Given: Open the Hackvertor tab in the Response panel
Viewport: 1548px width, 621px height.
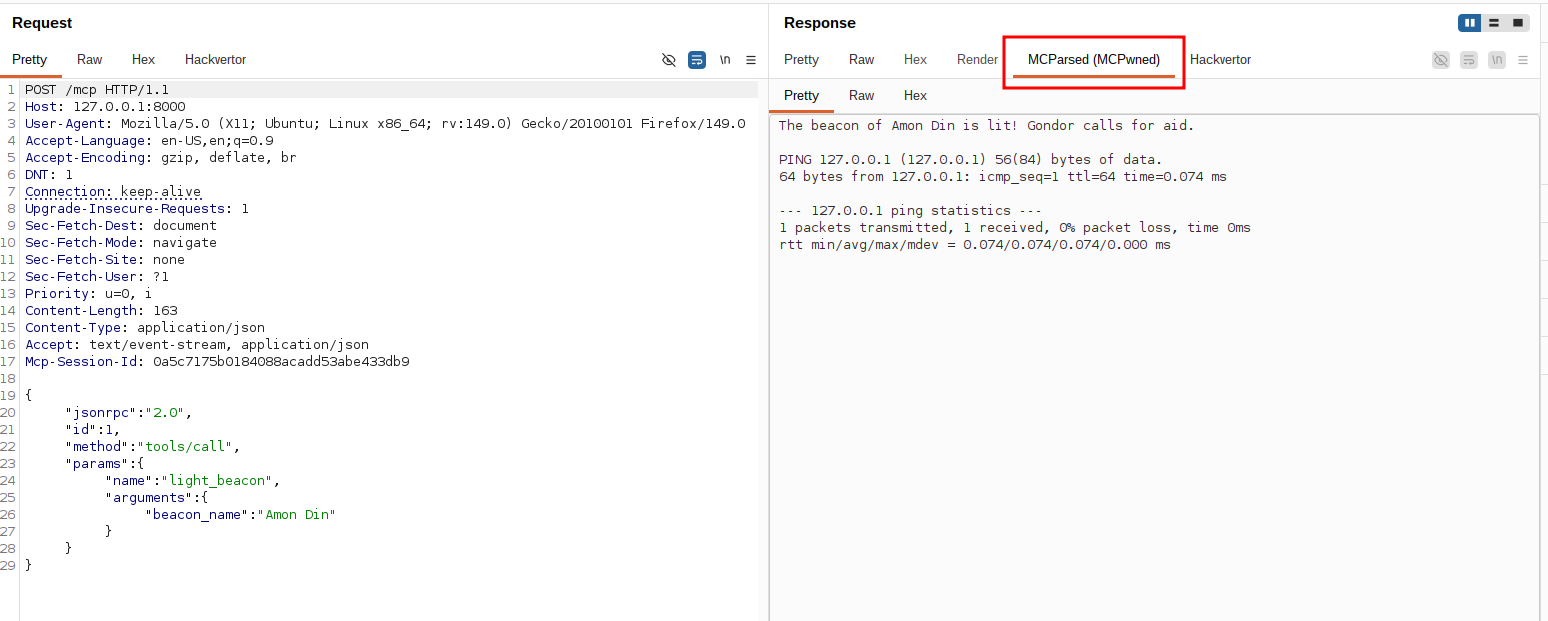Looking at the screenshot, I should click(x=1220, y=60).
